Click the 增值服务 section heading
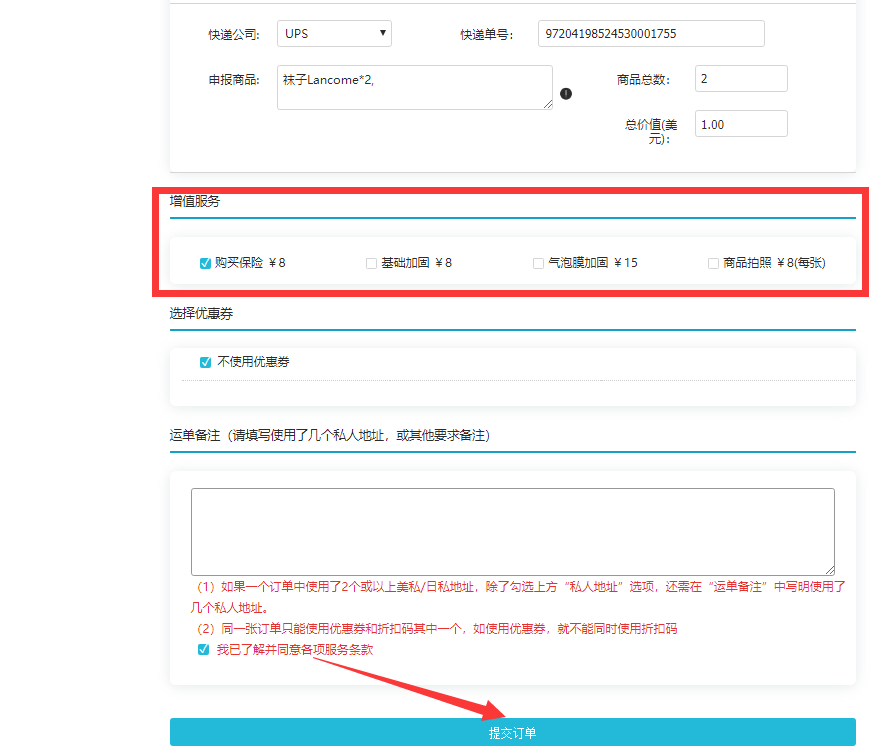The width and height of the screenshot is (873, 754). coord(195,201)
